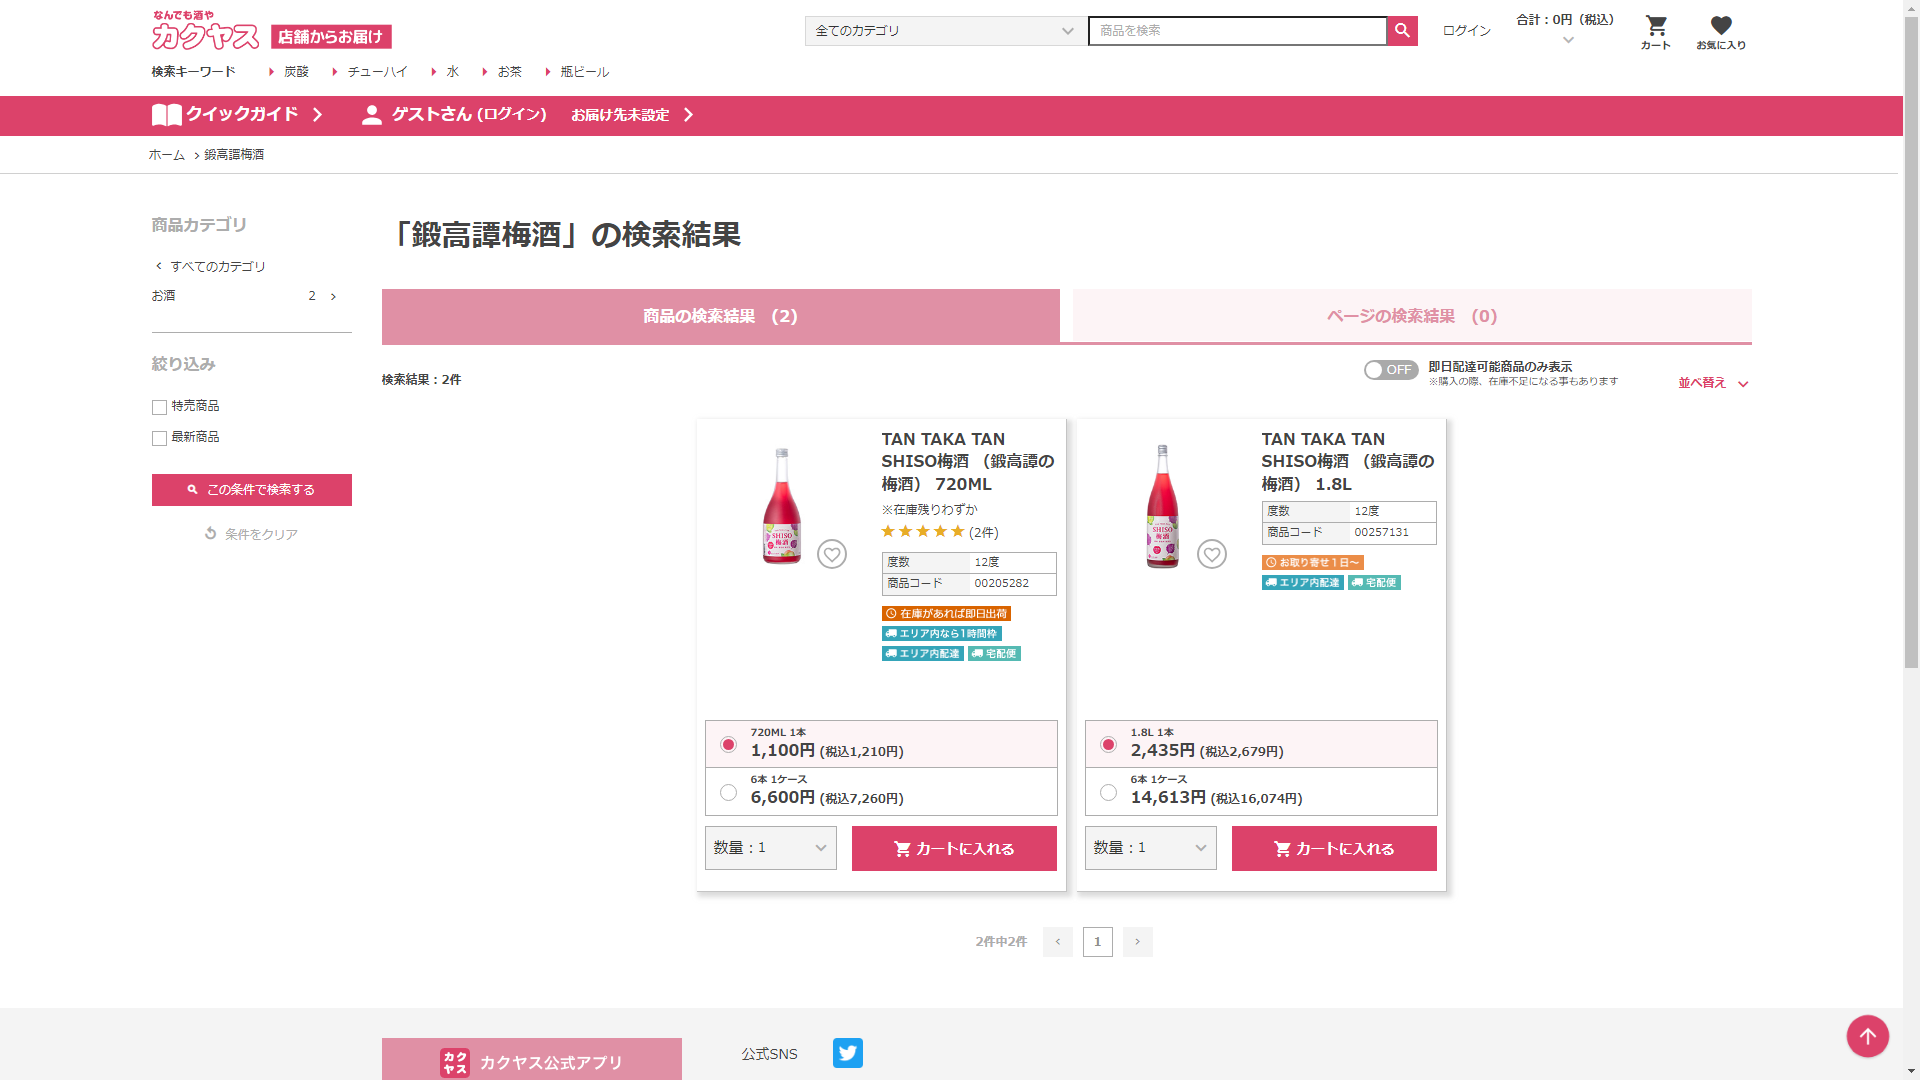The width and height of the screenshot is (1920, 1080).
Task: Select 6本 1ケース 6,600円 option
Action: click(x=881, y=792)
